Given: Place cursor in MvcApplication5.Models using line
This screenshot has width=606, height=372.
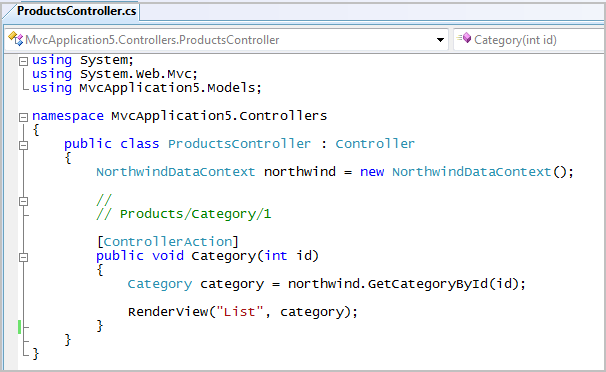Looking at the screenshot, I should pos(147,88).
